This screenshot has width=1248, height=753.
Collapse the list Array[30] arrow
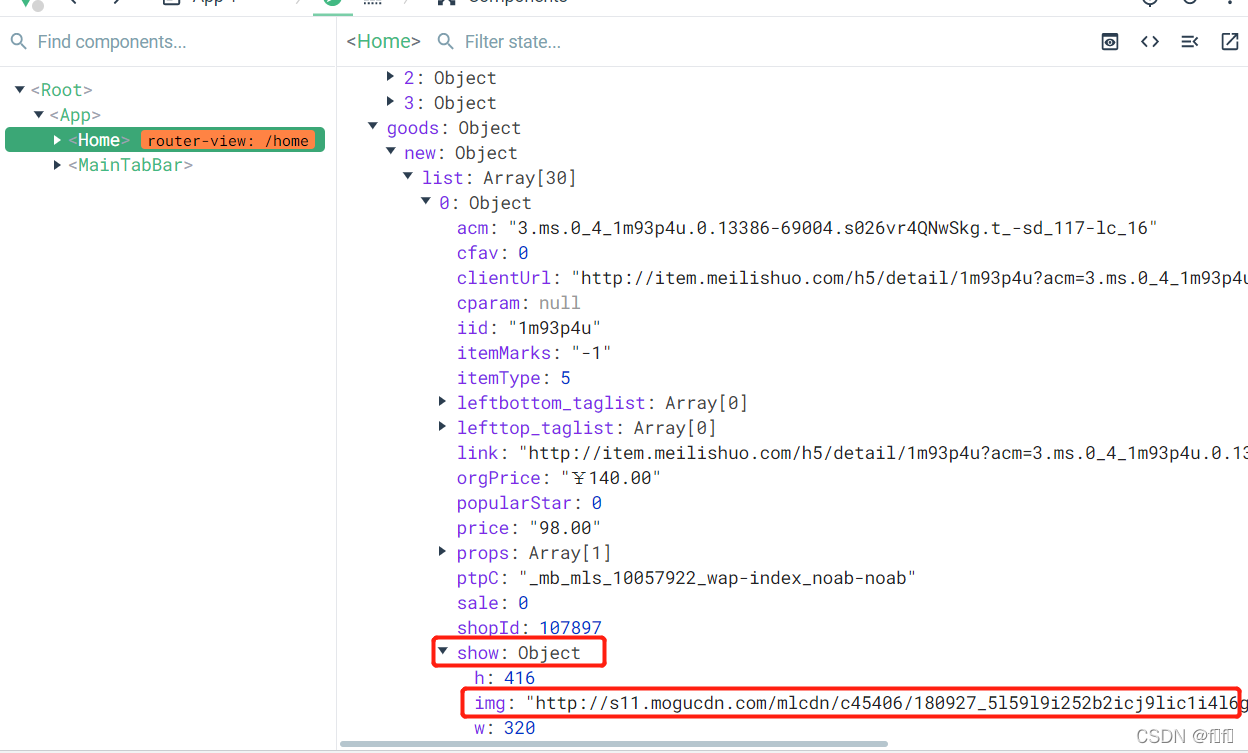(x=408, y=177)
